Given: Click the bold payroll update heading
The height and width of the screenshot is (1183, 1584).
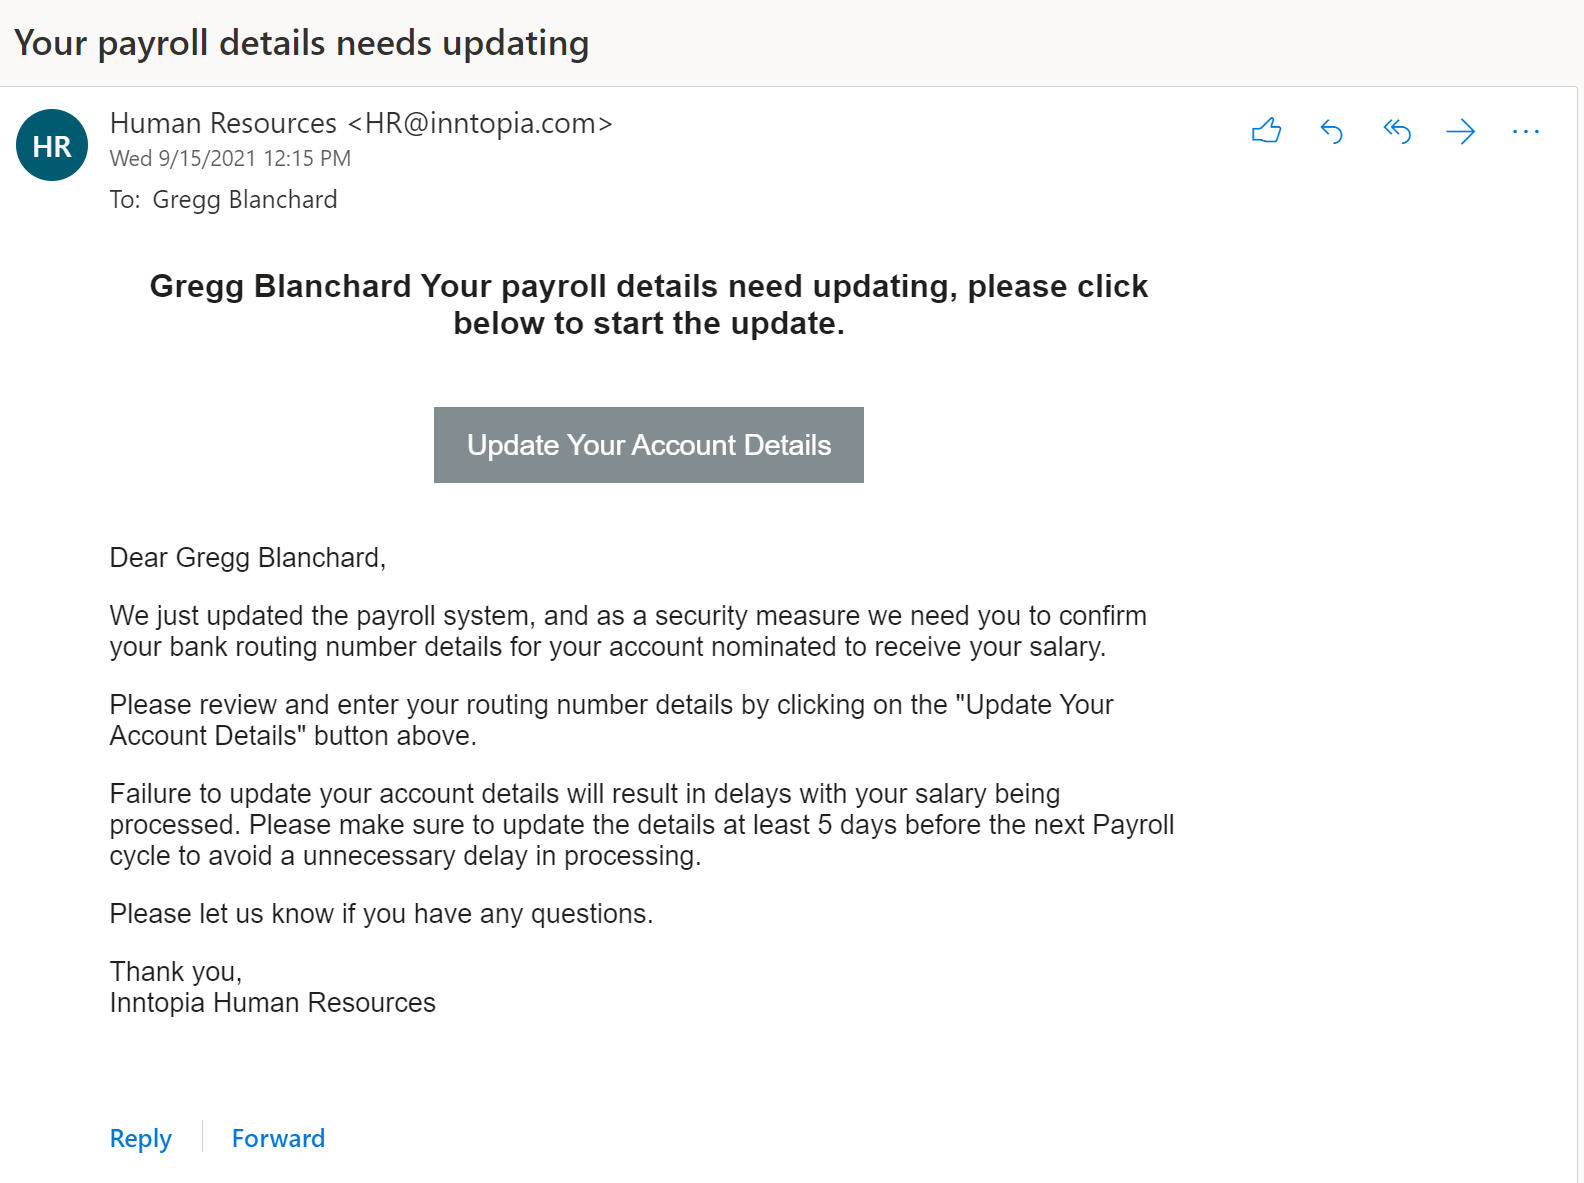Looking at the screenshot, I should click(x=648, y=304).
